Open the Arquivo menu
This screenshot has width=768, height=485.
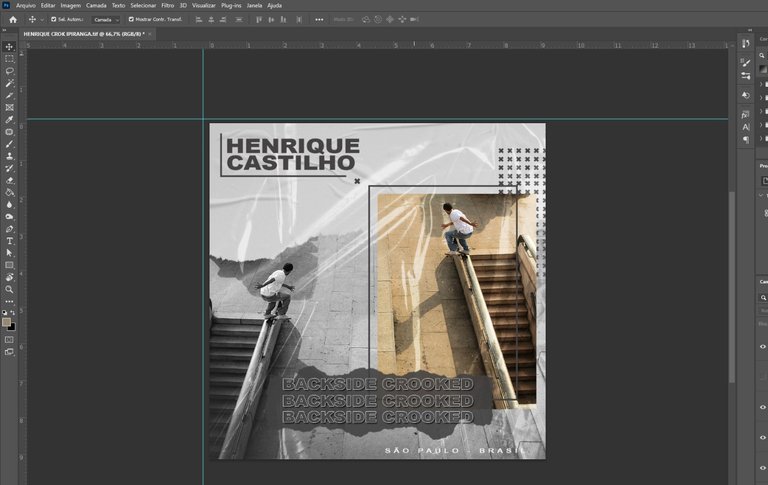tap(25, 5)
